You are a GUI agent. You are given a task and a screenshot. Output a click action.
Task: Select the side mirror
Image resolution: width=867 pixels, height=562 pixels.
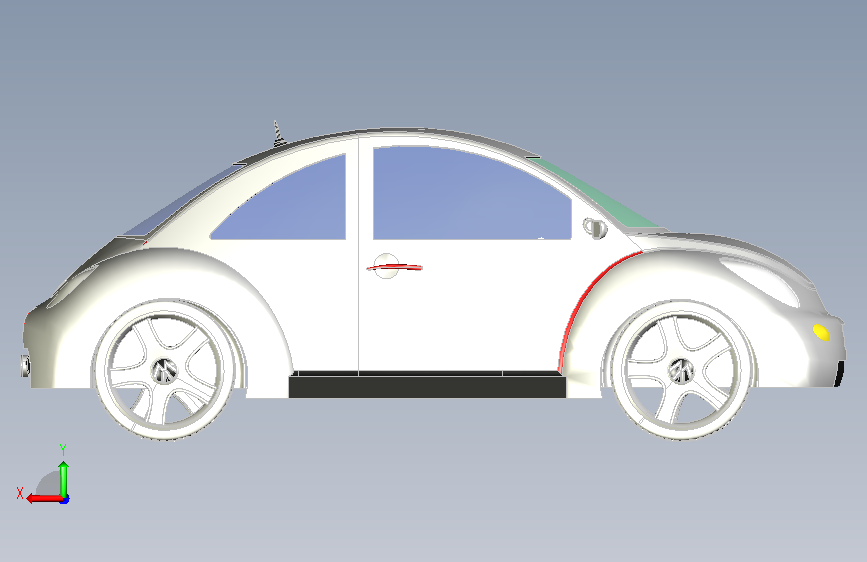595,227
